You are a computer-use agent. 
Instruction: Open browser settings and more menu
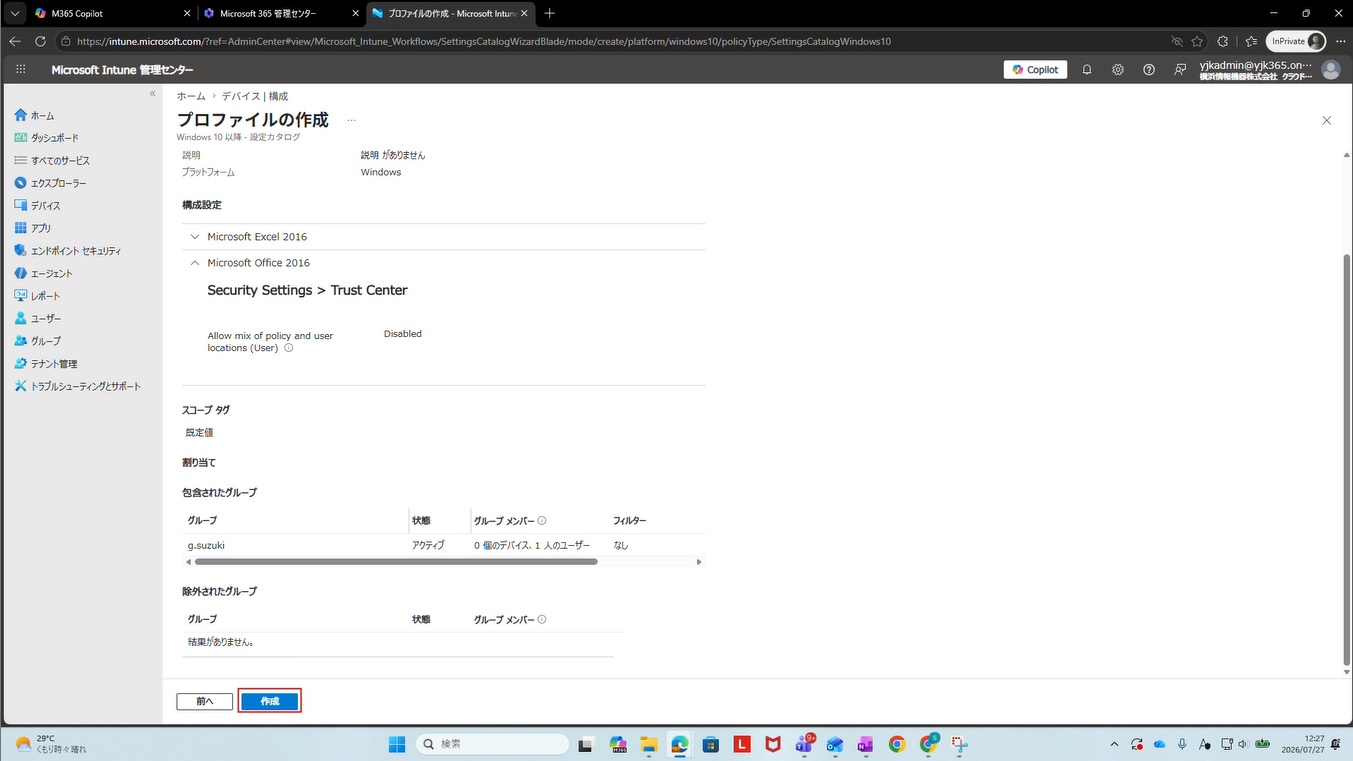click(1341, 42)
